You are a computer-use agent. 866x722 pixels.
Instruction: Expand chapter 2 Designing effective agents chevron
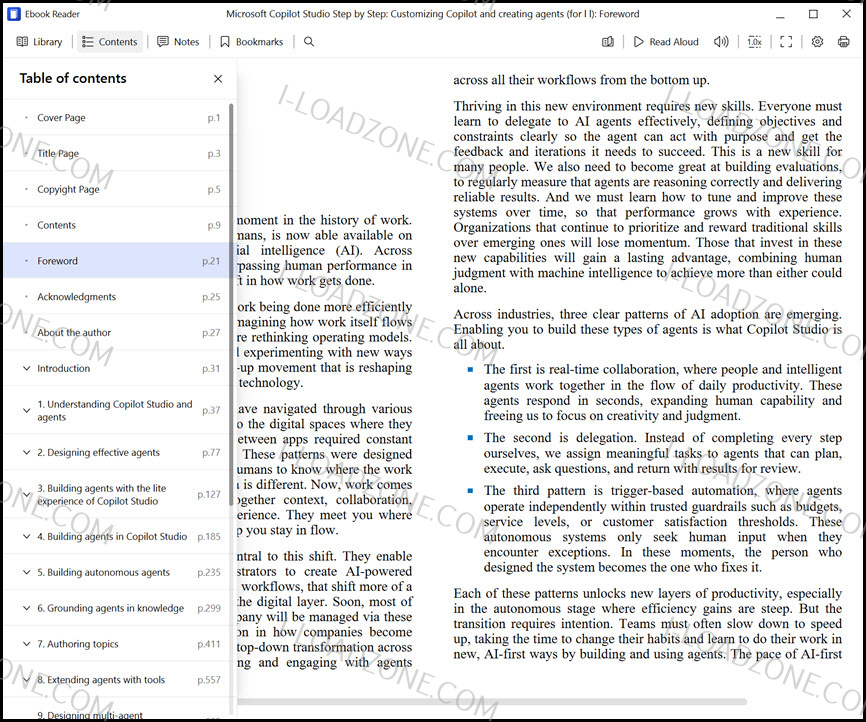click(26, 452)
